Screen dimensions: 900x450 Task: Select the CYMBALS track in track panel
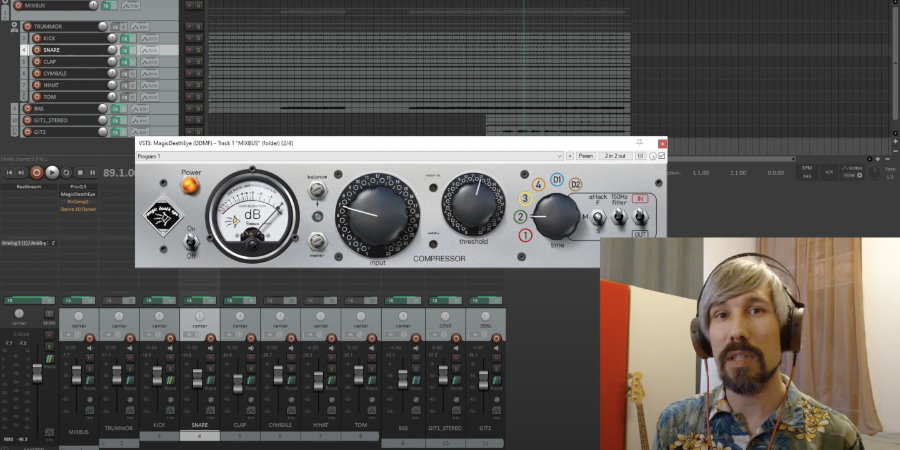[x=55, y=73]
